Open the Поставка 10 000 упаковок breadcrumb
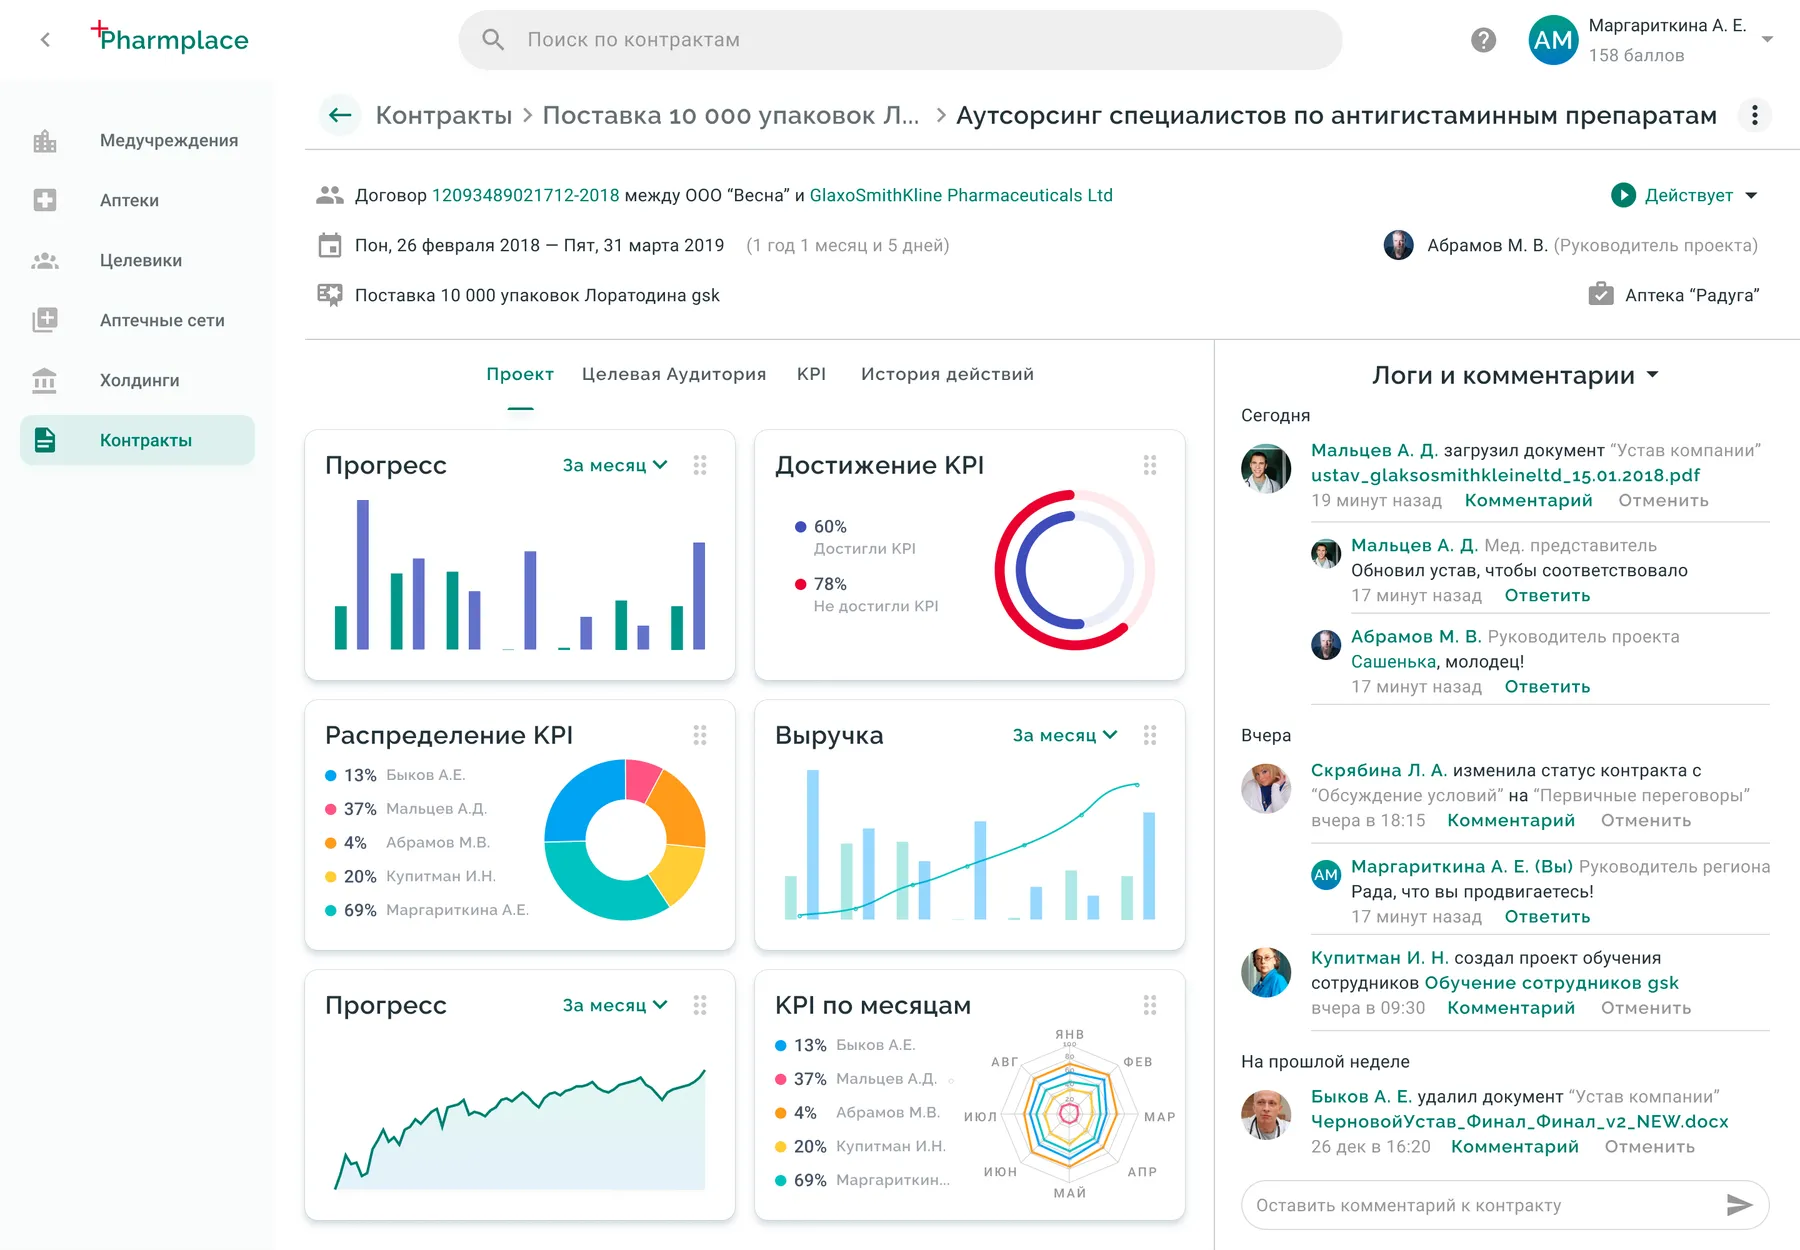Screen dimensions: 1800x1250 coord(731,115)
